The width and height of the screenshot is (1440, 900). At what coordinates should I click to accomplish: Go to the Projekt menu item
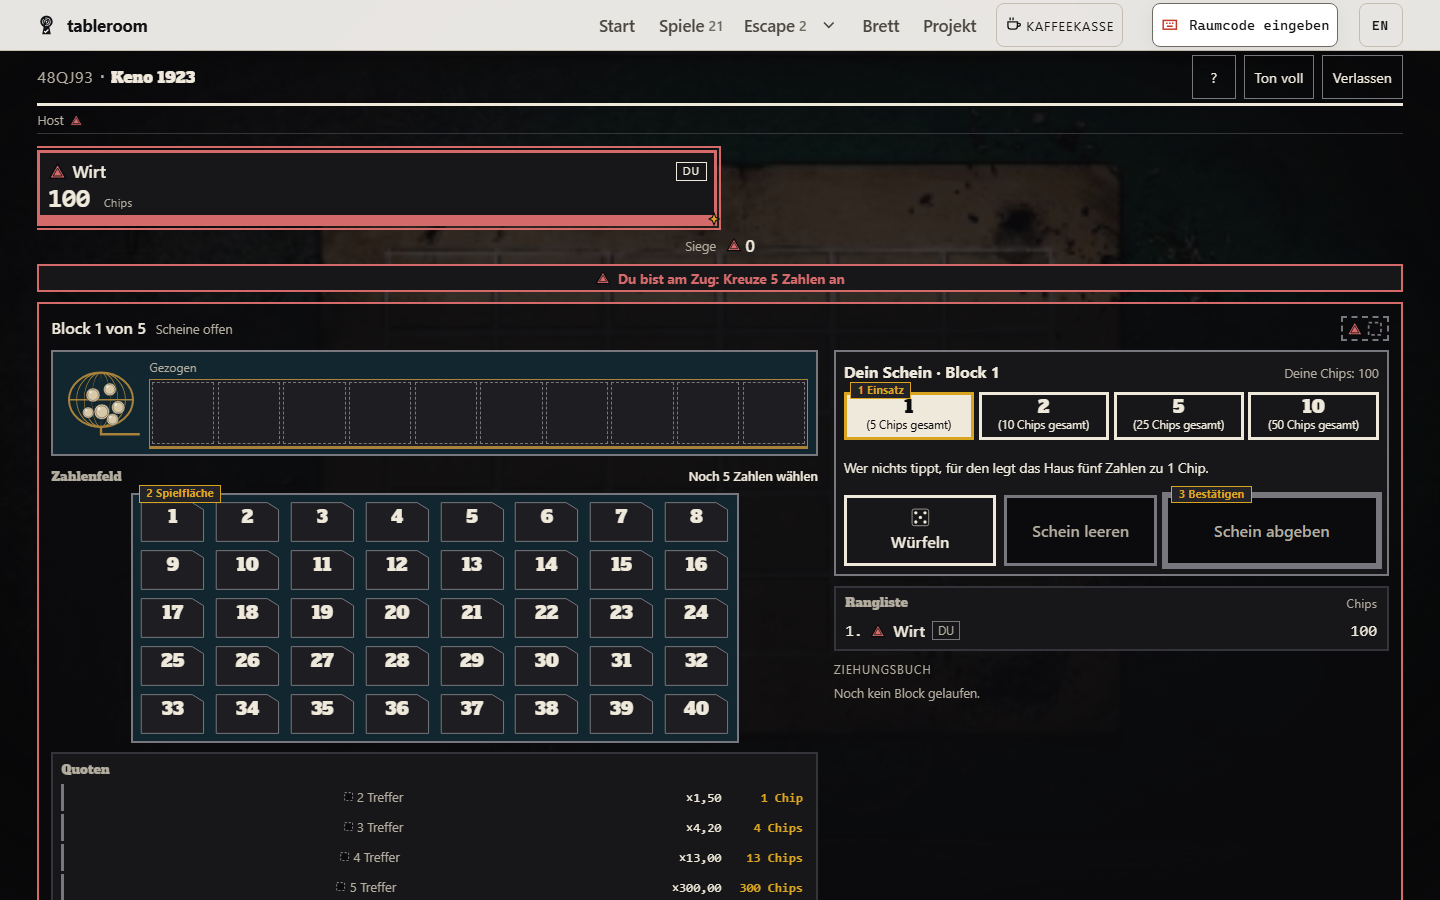(949, 26)
